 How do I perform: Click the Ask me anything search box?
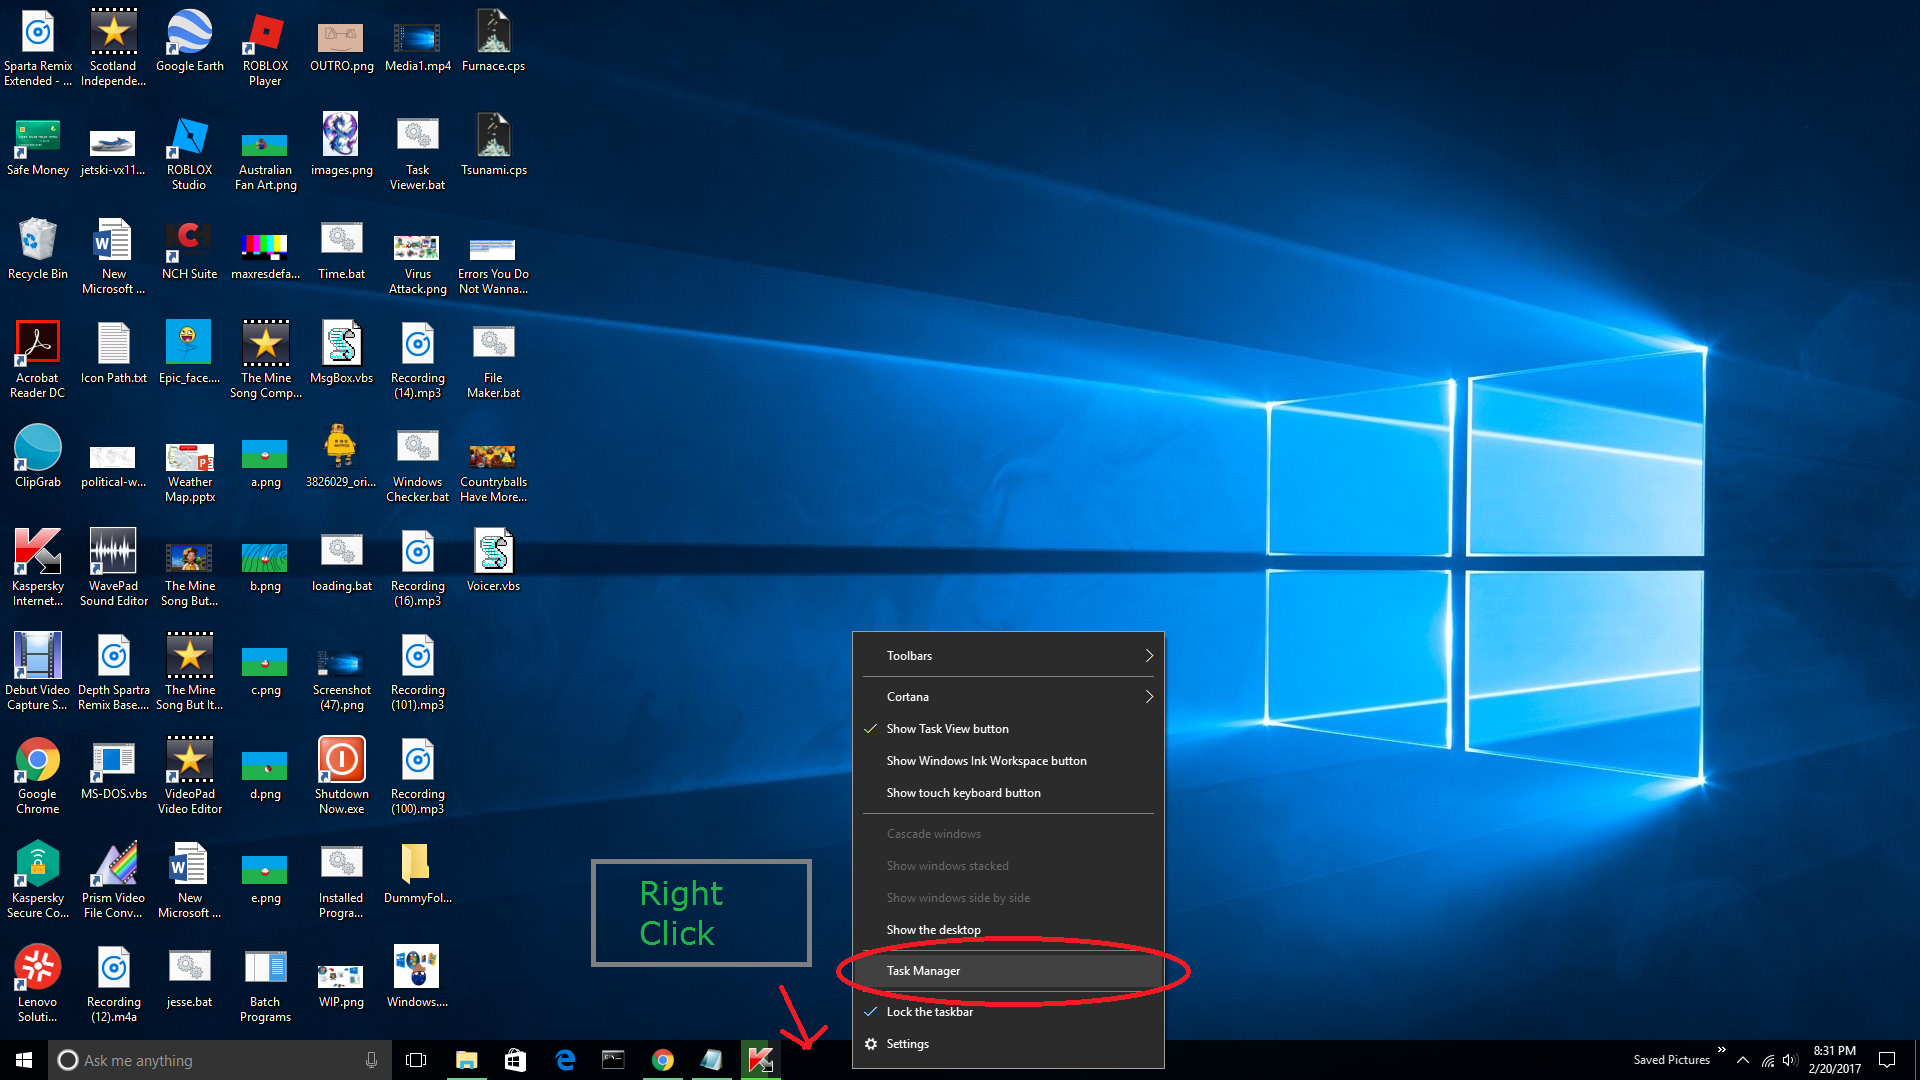click(220, 1060)
